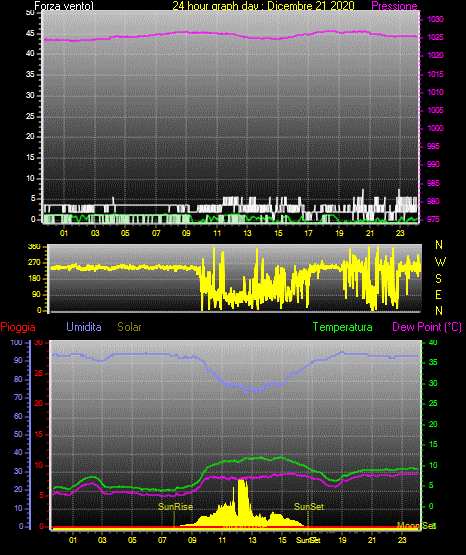This screenshot has height=555, width=466.
Task: Click the SunSet marker label in graph
Action: pyautogui.click(x=309, y=507)
